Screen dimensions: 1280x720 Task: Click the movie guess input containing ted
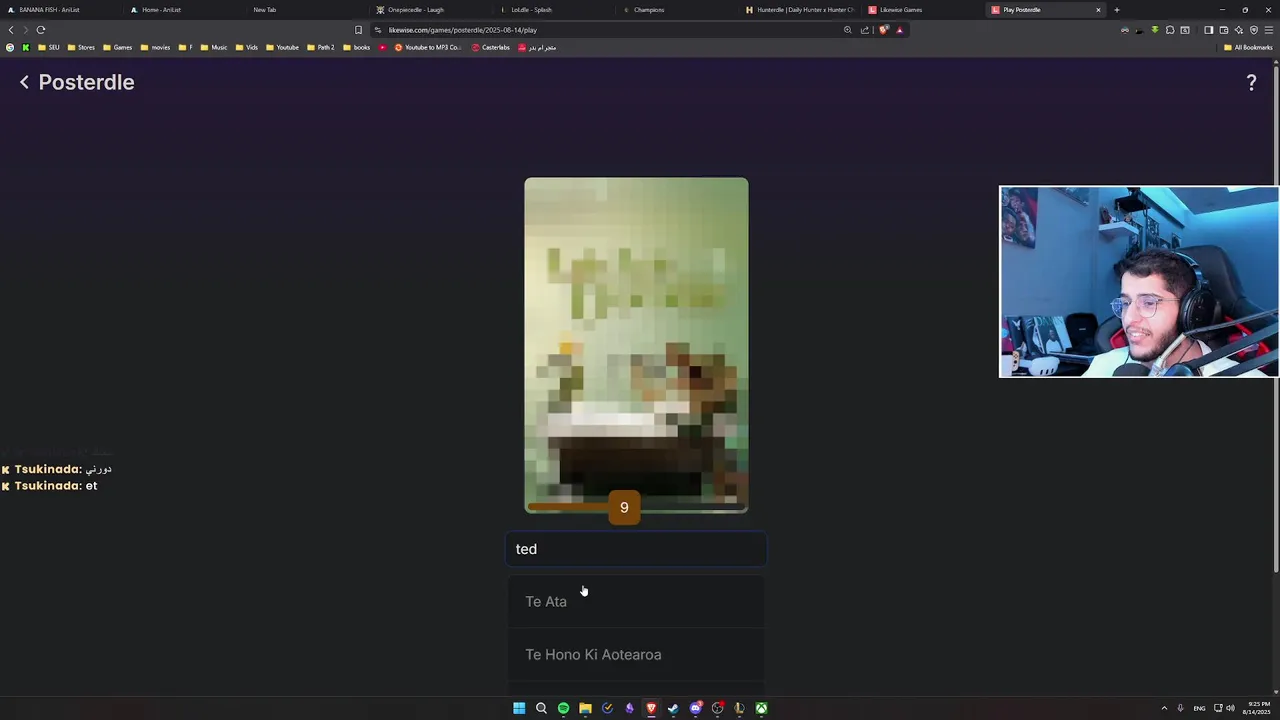[x=636, y=549]
